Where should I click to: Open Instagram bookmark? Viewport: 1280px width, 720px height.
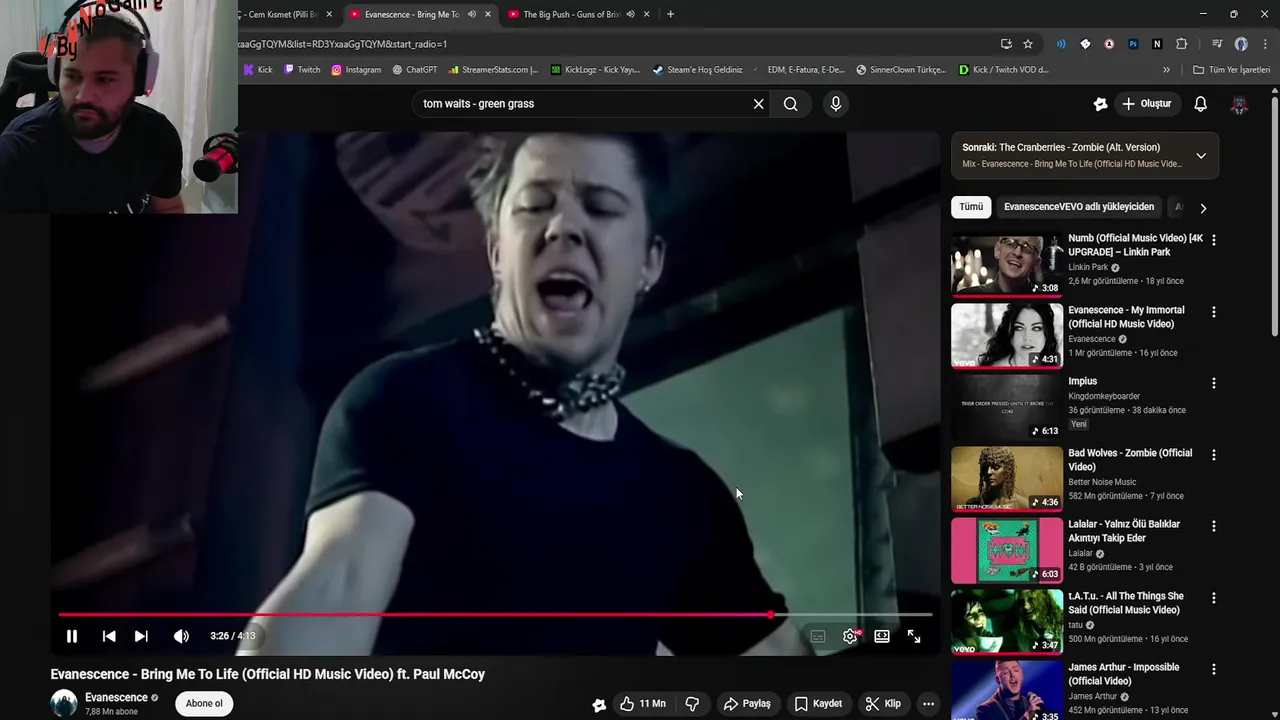(356, 70)
